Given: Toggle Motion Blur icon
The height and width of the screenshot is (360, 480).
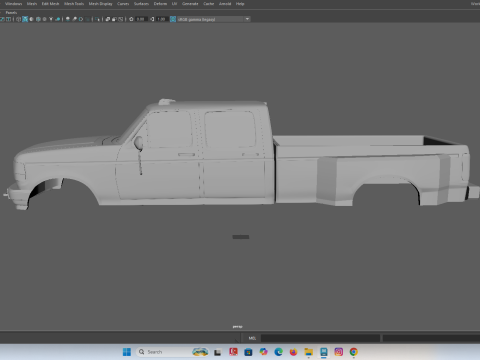Looking at the screenshot, I should click(x=75, y=19).
